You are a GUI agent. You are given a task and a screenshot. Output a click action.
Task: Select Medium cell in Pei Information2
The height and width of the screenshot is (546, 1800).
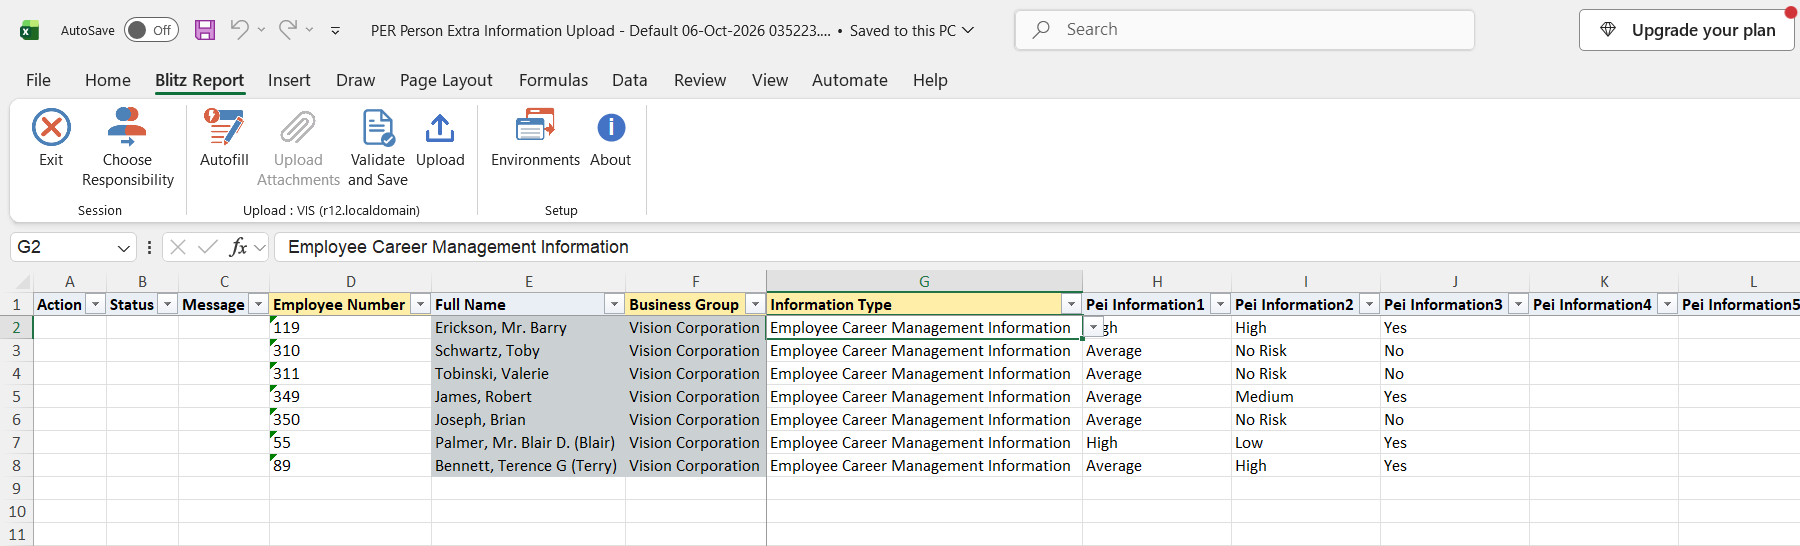coord(1306,396)
